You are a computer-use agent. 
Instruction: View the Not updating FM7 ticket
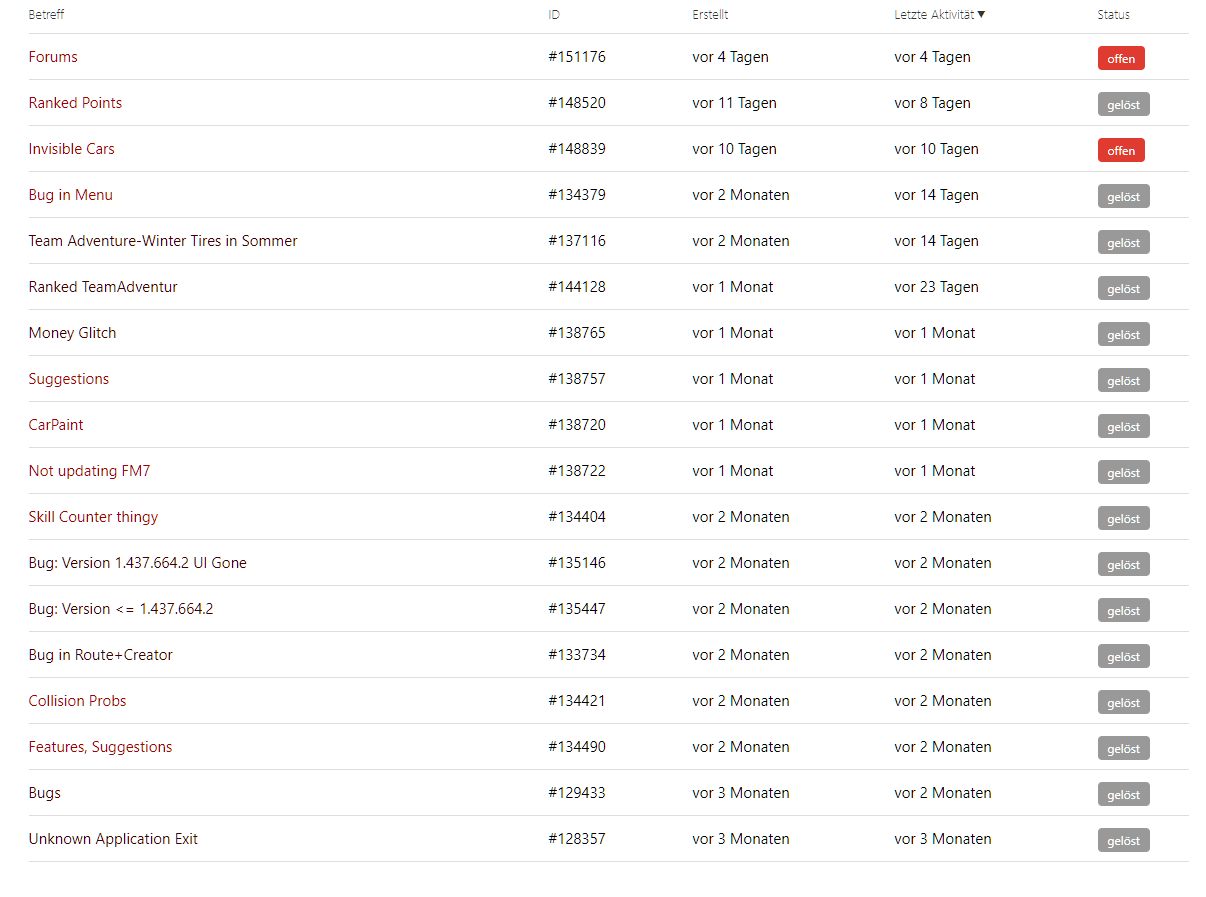(x=89, y=471)
